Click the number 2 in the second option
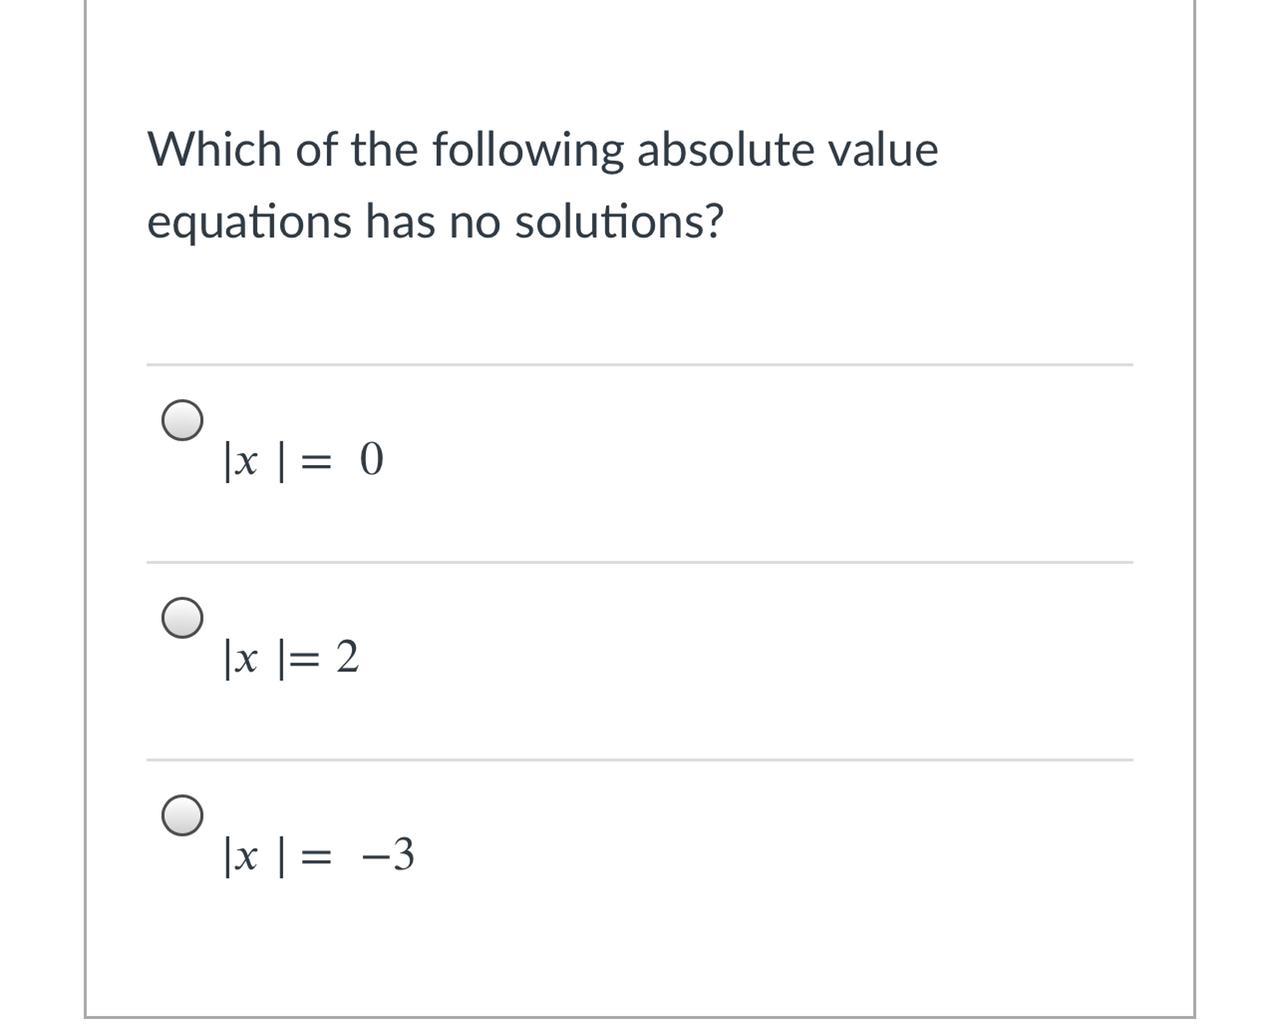Viewport: 1280px width, 1024px height. pyautogui.click(x=347, y=658)
